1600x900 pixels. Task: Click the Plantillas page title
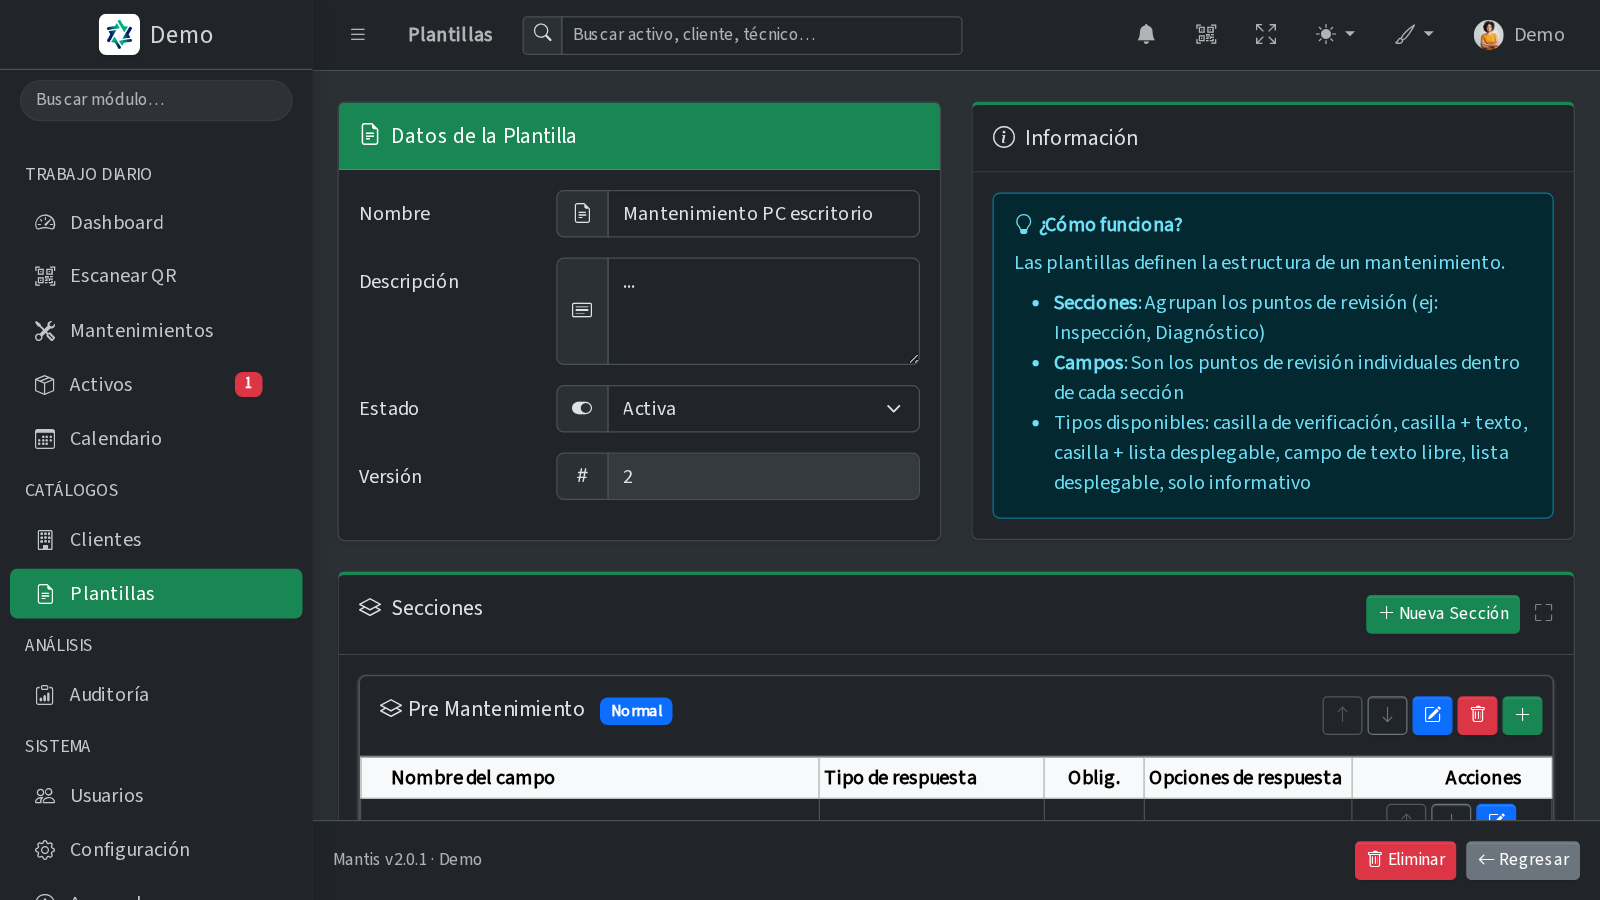pos(450,34)
